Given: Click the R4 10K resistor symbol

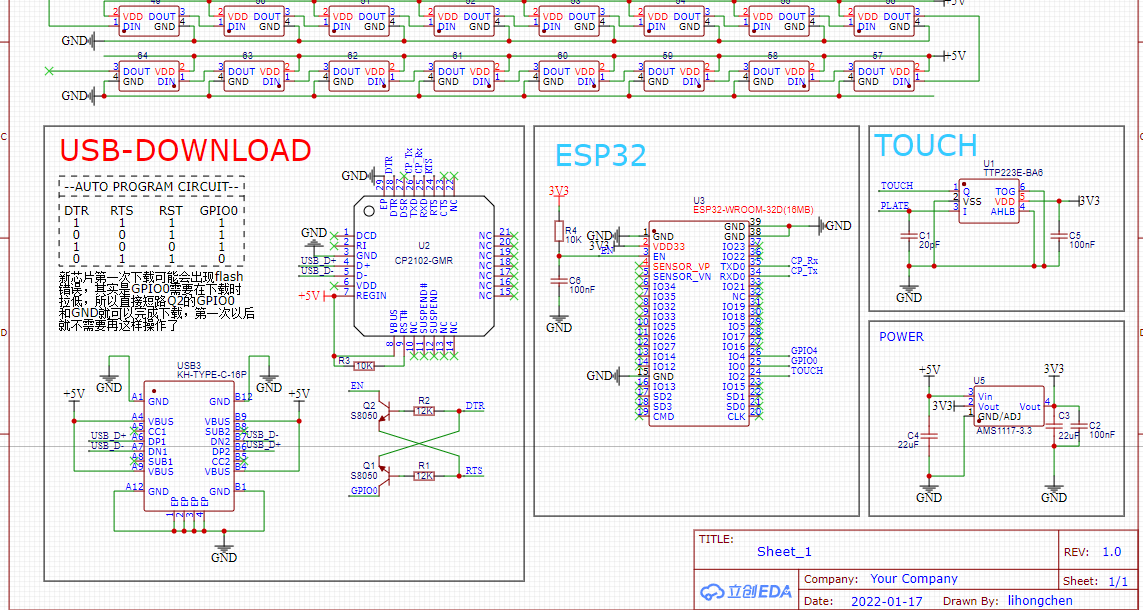Looking at the screenshot, I should pyautogui.click(x=558, y=232).
